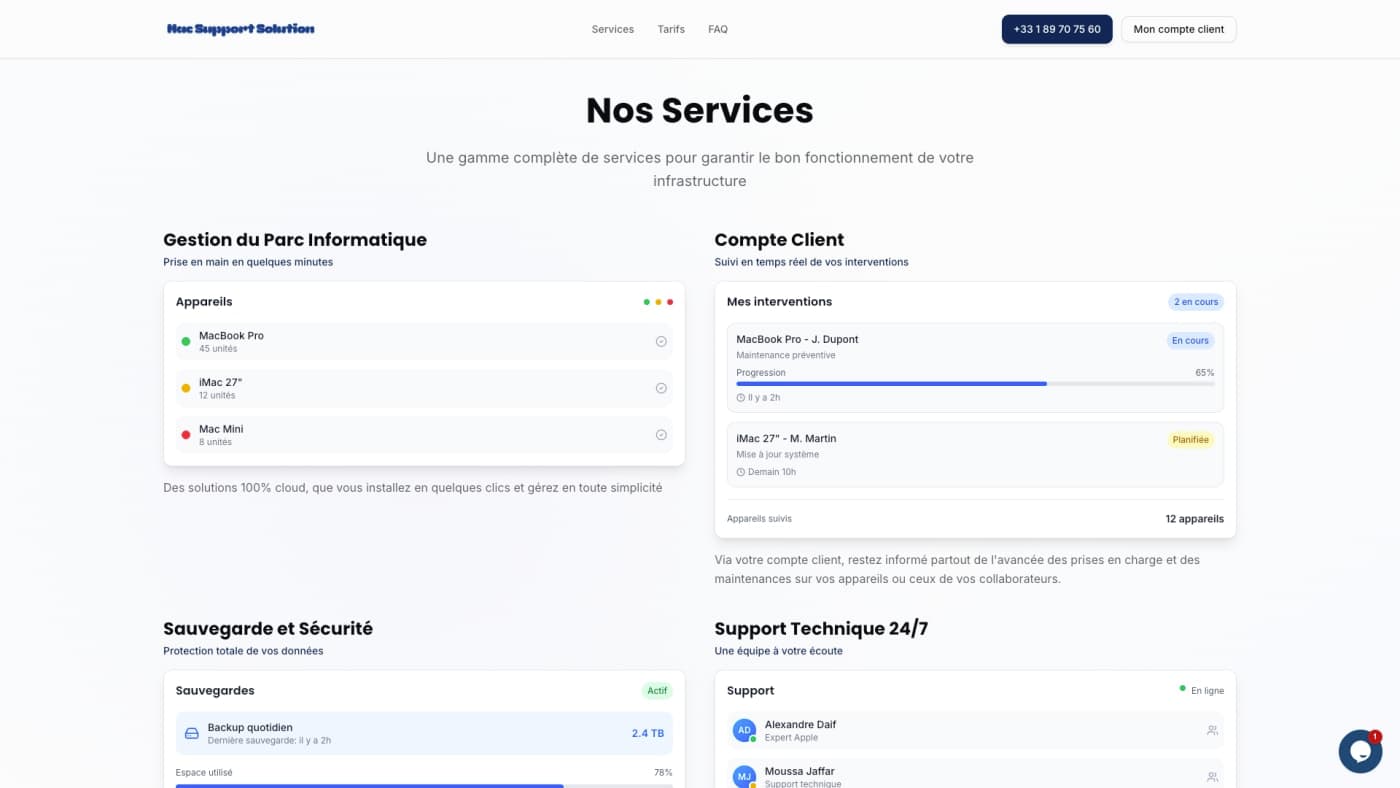Screen dimensions: 1400x788
Task: Click the drive icon in Backup quotidien
Action: 192,734
